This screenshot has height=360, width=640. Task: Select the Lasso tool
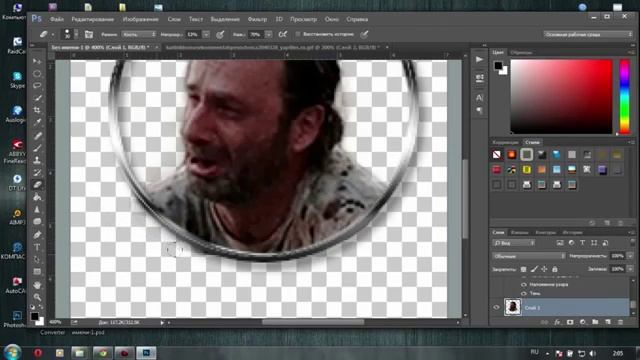click(x=37, y=86)
